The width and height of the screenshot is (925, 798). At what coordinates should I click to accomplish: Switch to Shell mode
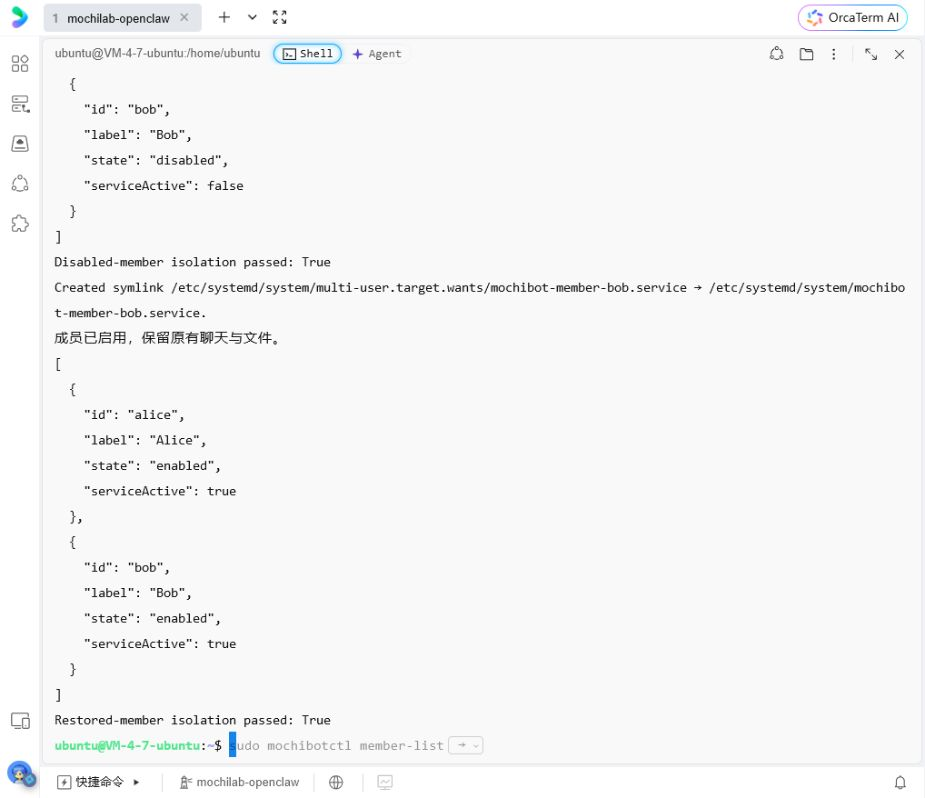point(307,54)
